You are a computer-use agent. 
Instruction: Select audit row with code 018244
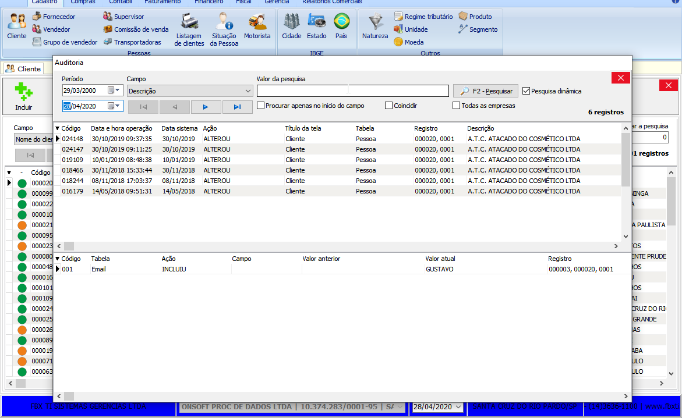pyautogui.click(x=338, y=181)
